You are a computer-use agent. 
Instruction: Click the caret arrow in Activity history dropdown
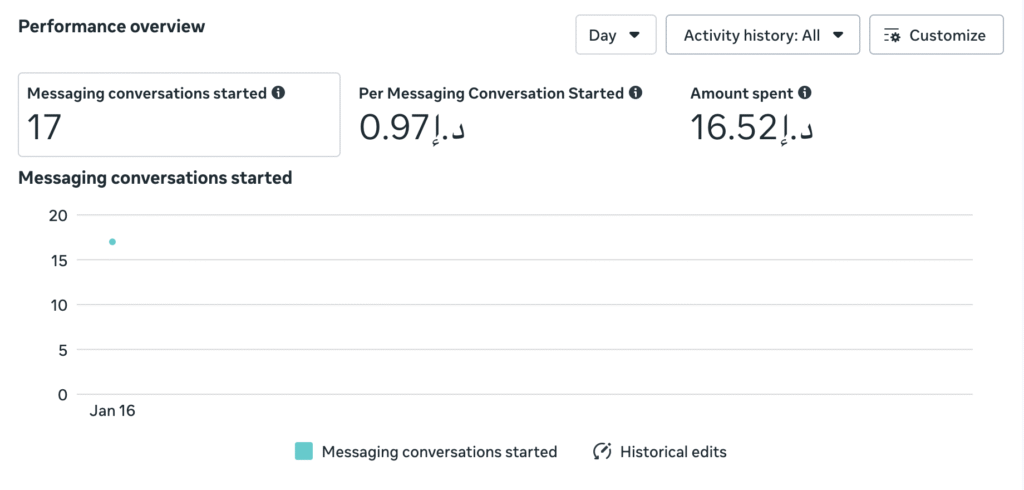point(838,35)
